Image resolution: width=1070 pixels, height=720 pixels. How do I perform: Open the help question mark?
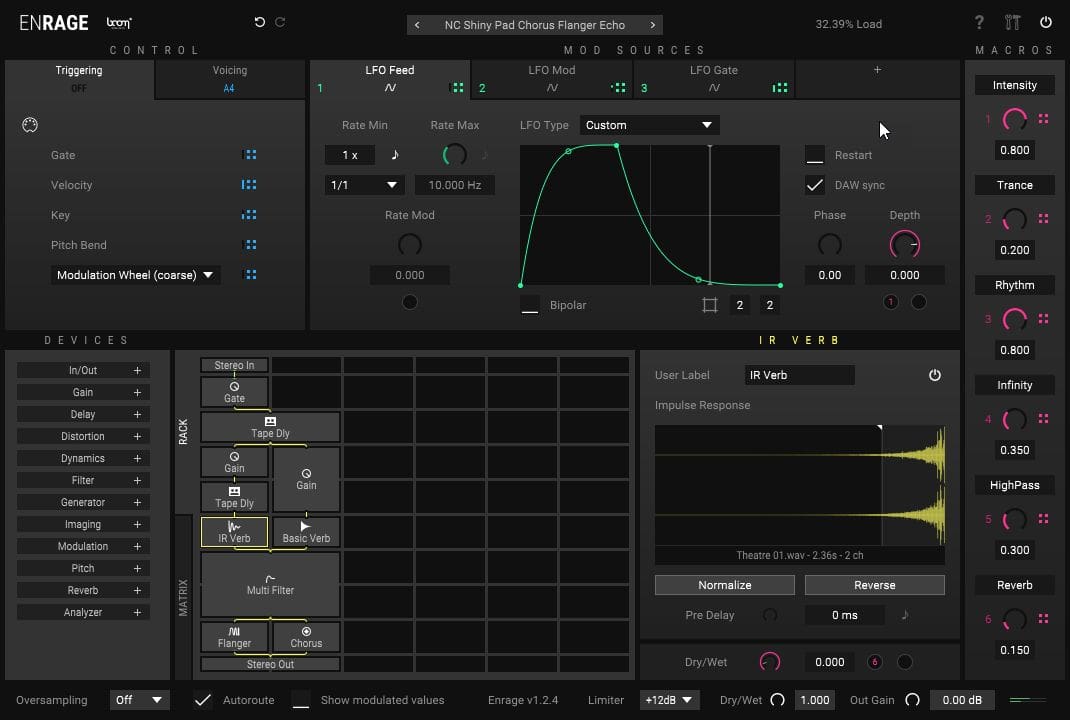coord(979,23)
